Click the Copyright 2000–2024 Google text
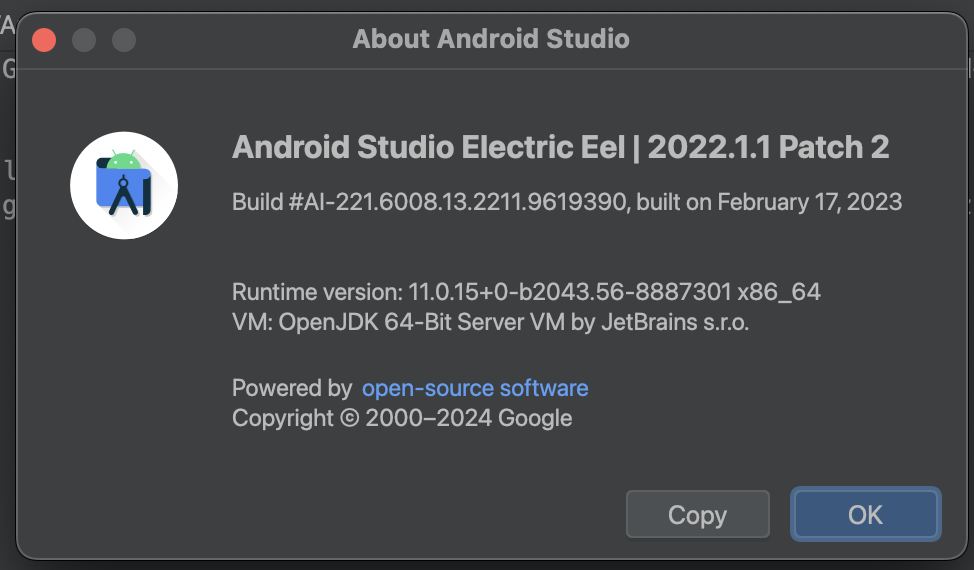 click(x=402, y=418)
